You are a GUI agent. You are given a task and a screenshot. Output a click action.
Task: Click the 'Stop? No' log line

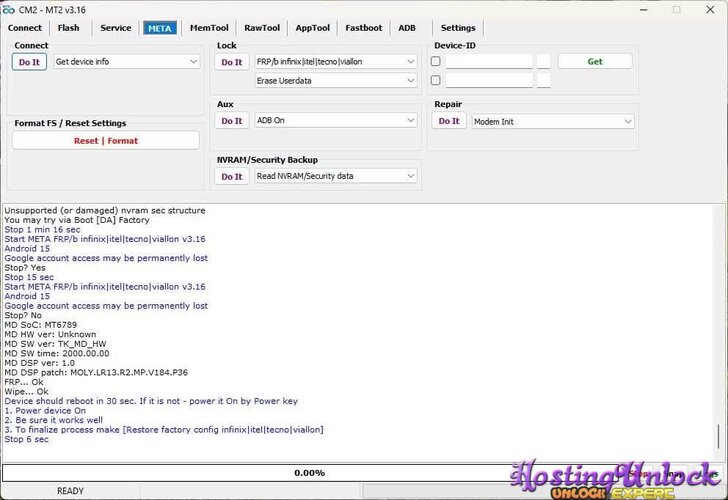point(23,315)
